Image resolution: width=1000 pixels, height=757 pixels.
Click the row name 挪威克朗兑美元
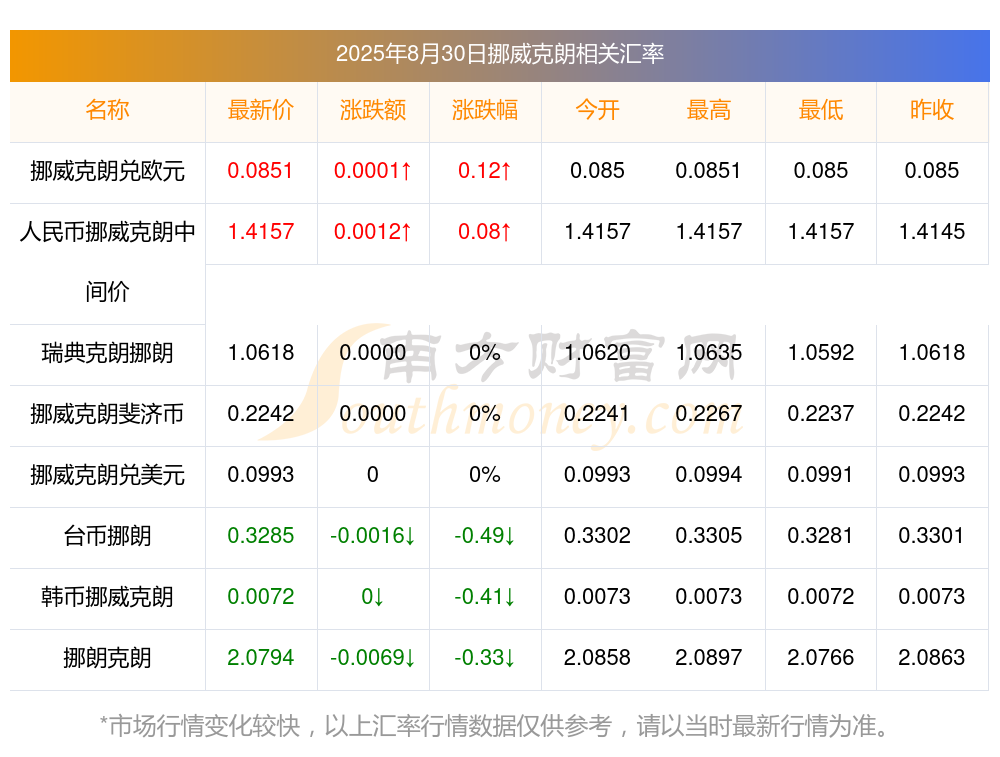tap(107, 475)
